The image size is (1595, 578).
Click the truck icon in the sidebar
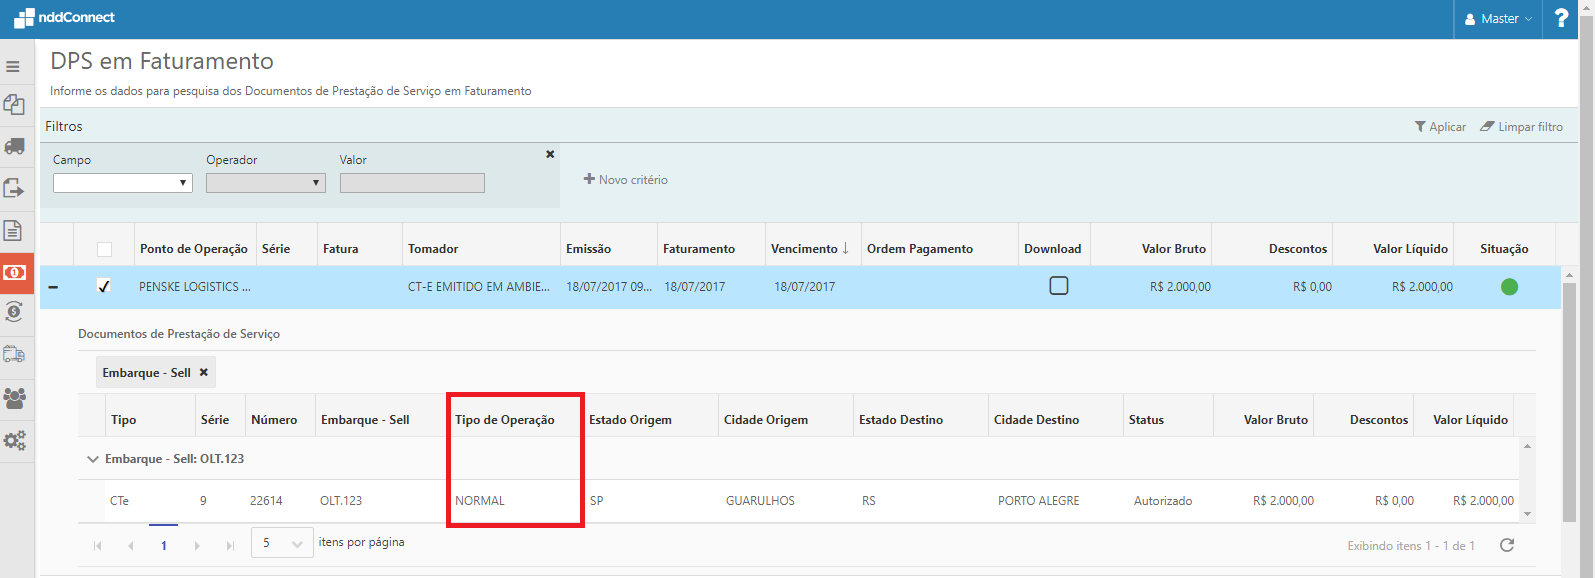coord(14,146)
